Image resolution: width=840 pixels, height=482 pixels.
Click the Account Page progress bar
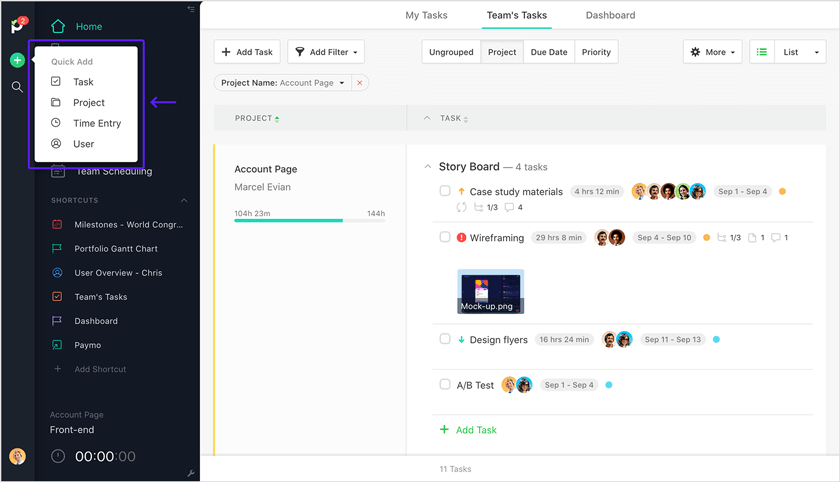[x=310, y=220]
